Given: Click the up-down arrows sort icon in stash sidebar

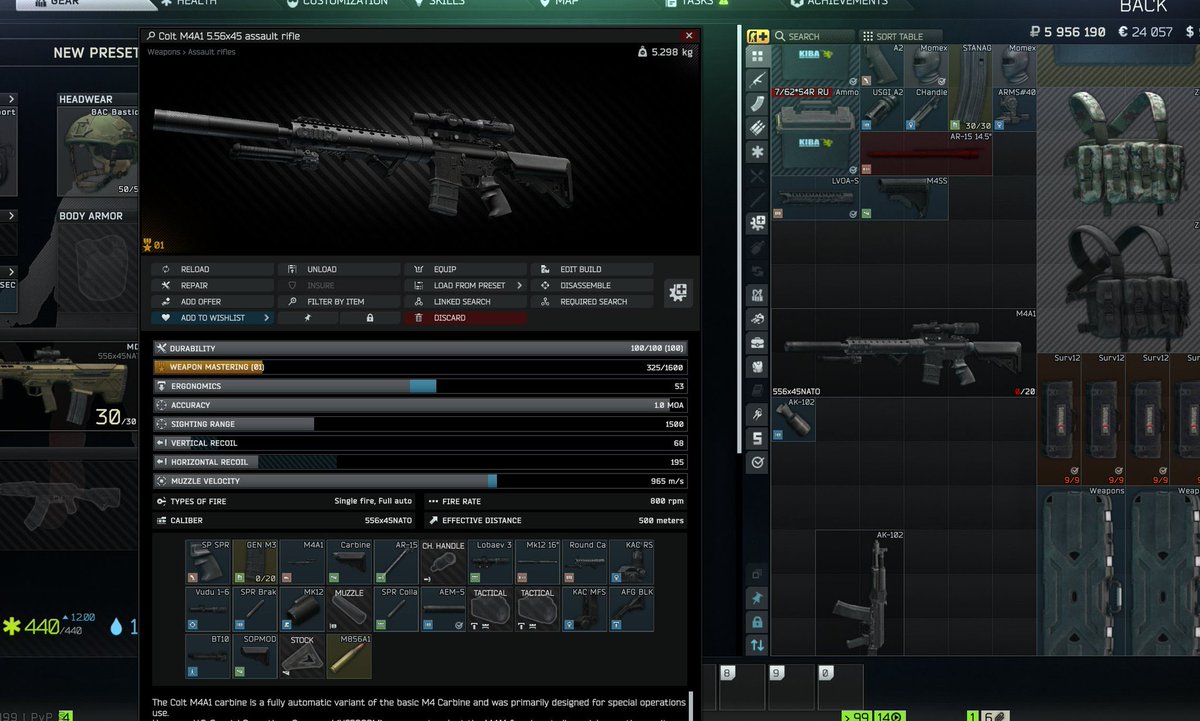Looking at the screenshot, I should pos(757,646).
